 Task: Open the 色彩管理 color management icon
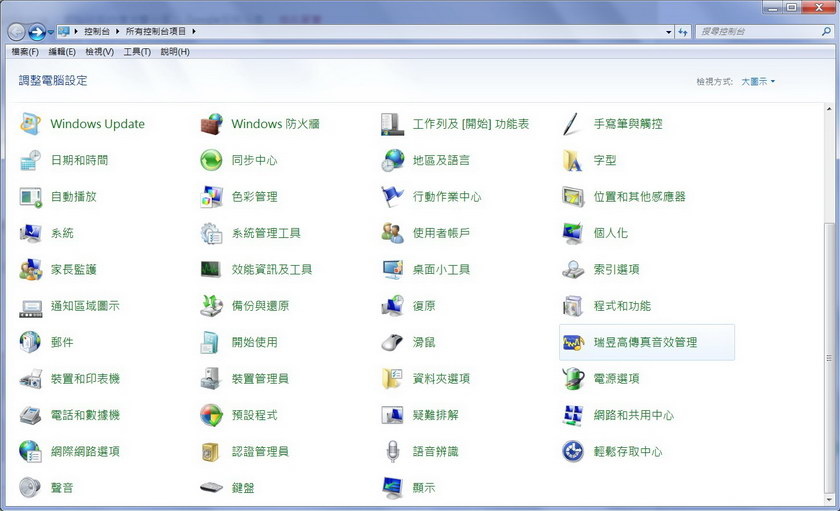[211, 197]
